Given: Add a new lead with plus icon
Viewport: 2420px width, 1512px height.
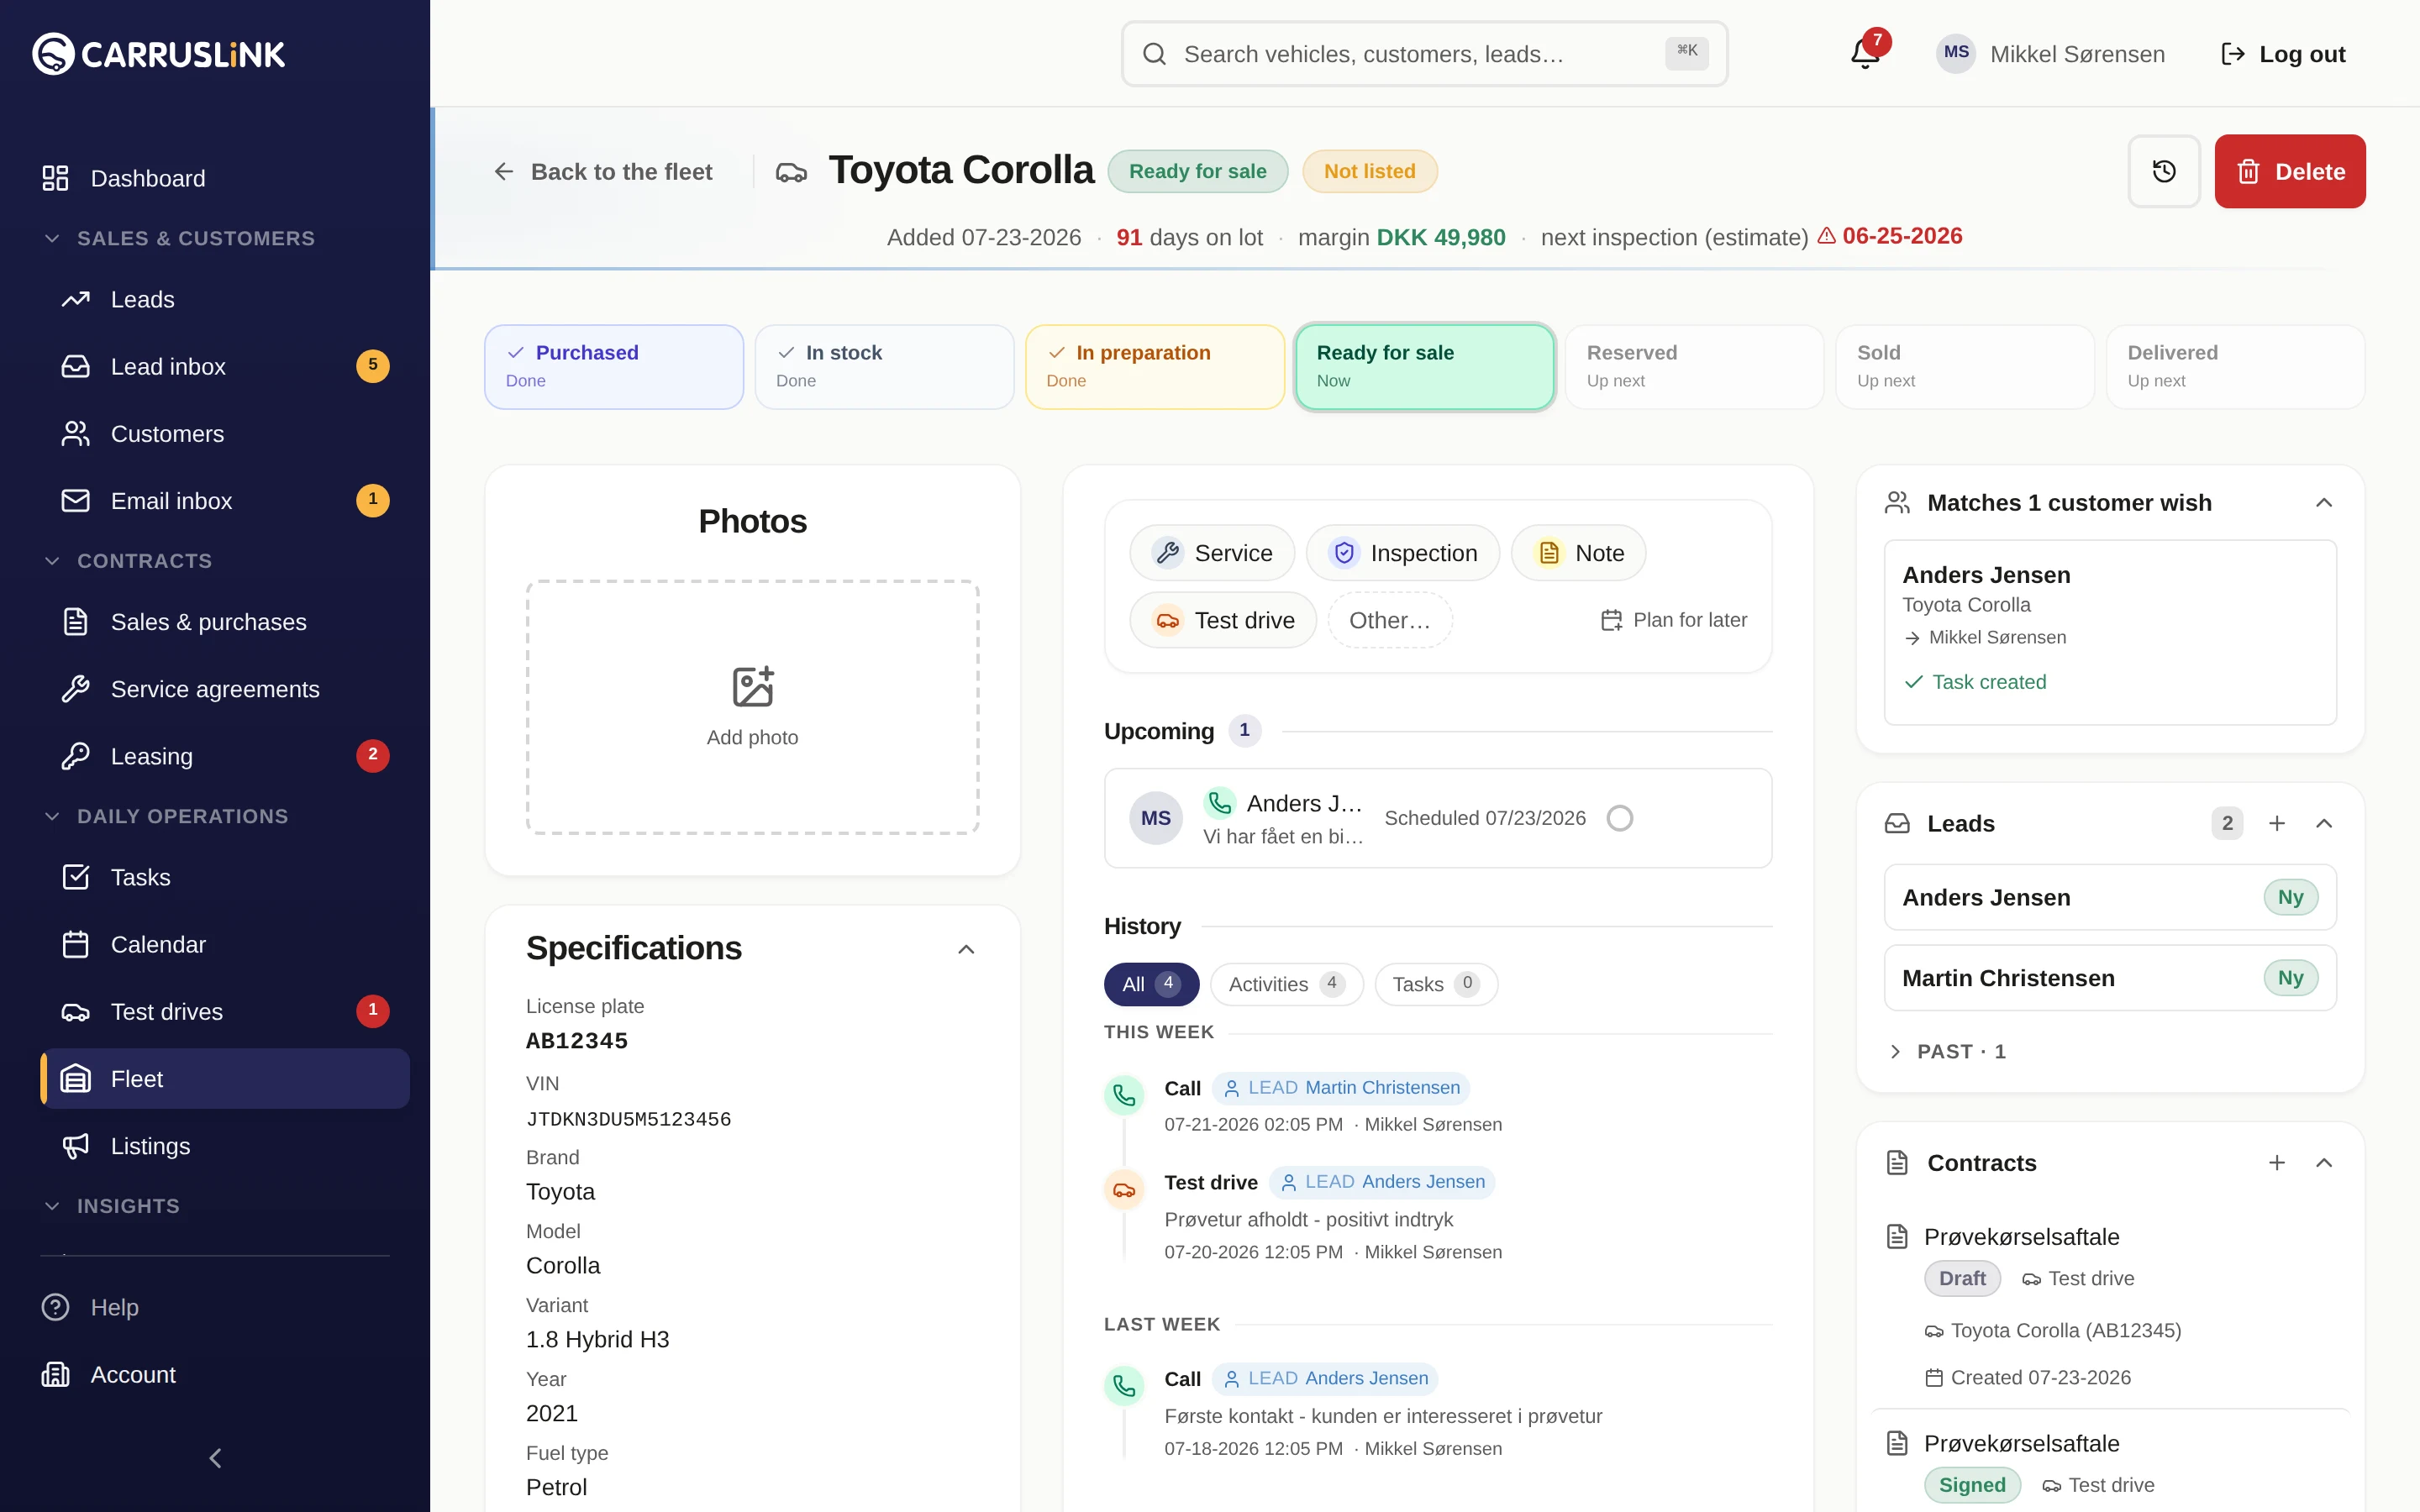Looking at the screenshot, I should (2277, 823).
